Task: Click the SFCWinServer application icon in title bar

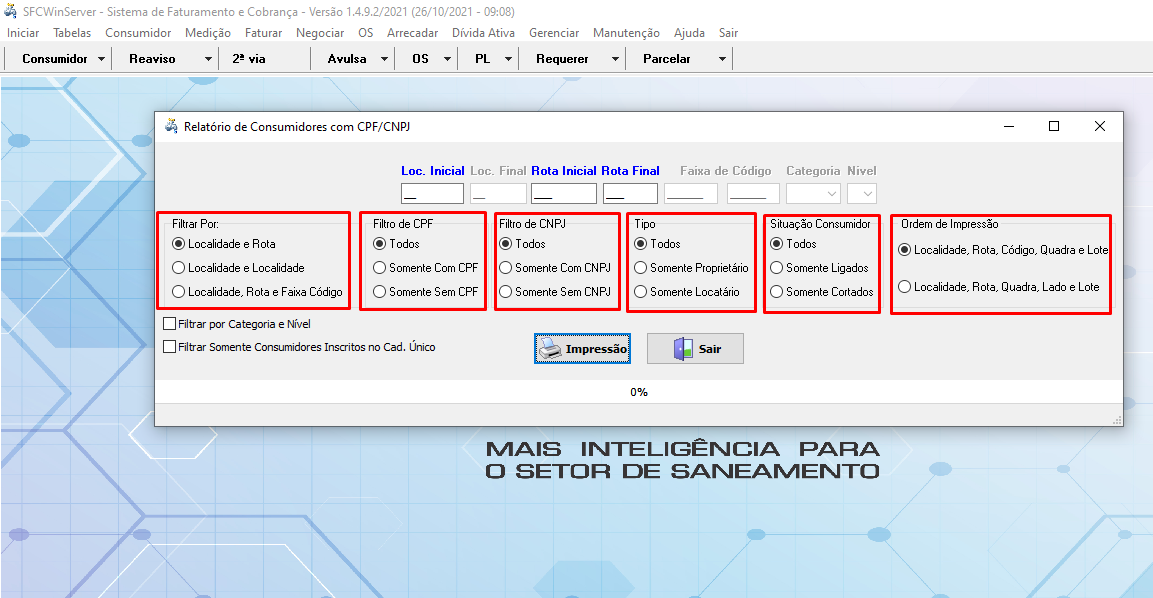Action: (x=13, y=11)
